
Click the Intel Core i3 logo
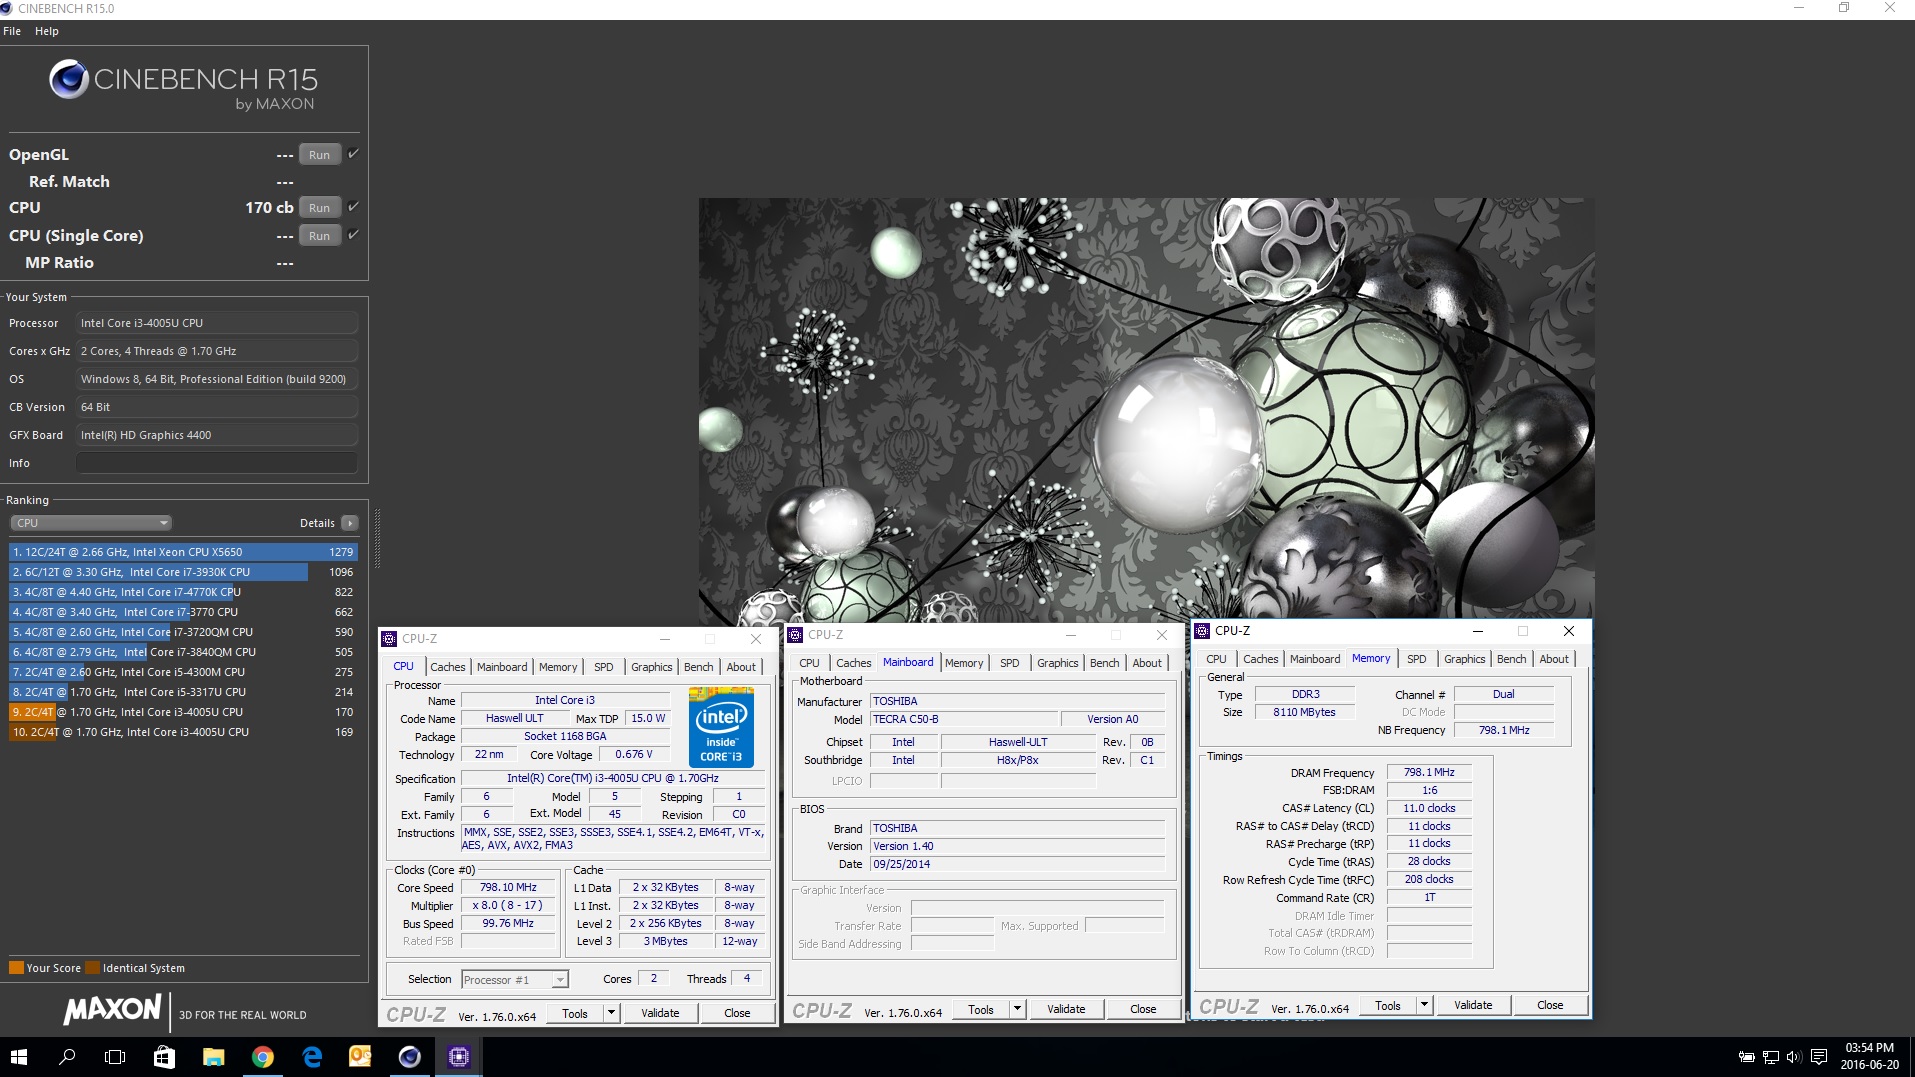point(721,727)
